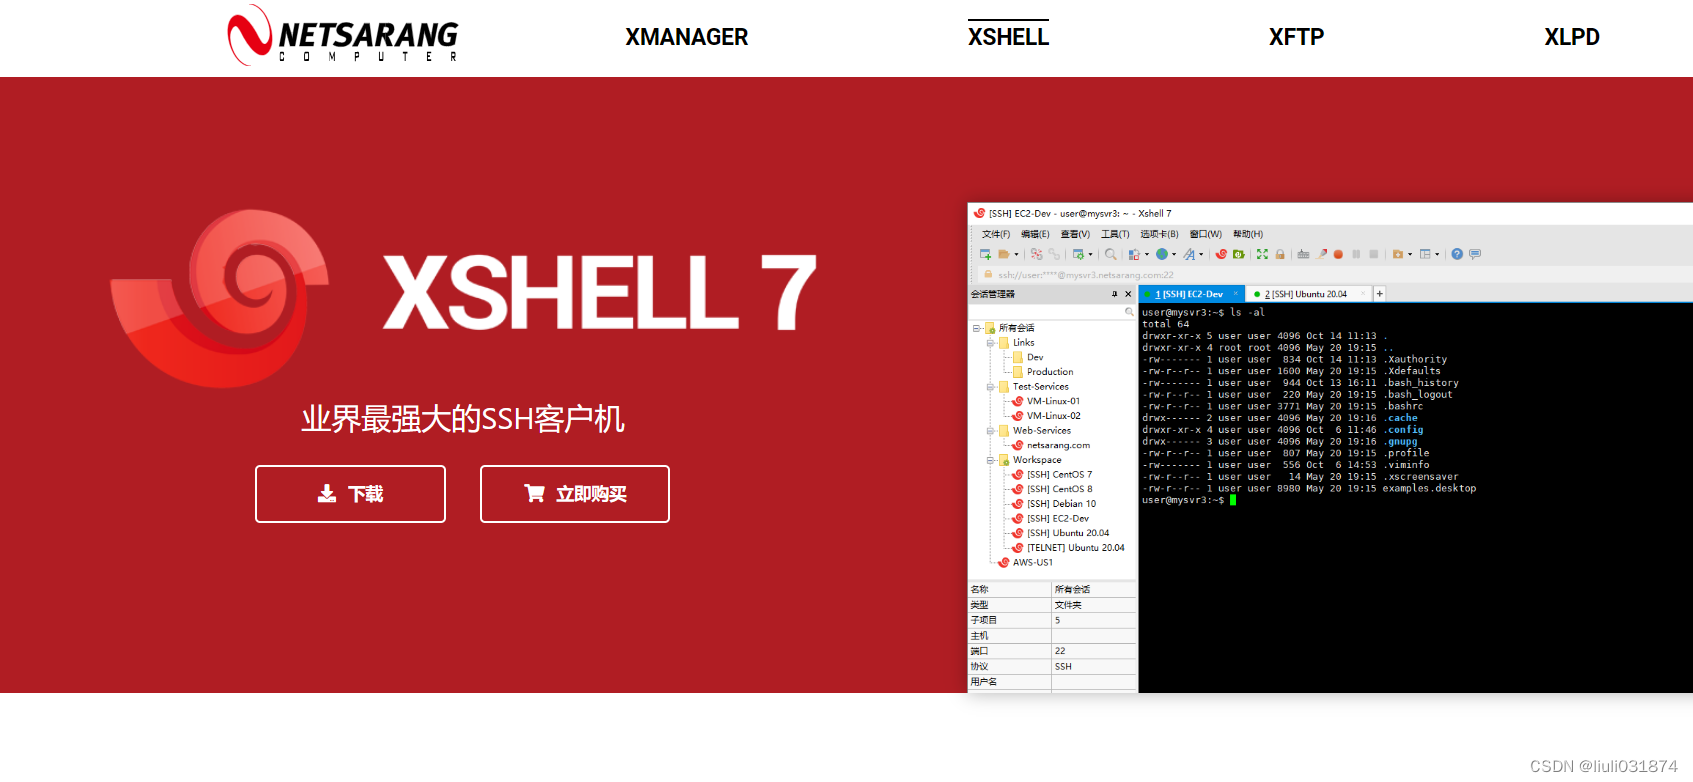Click the session Properties toolbar icon
This screenshot has height=782, width=1693.
(x=1078, y=254)
